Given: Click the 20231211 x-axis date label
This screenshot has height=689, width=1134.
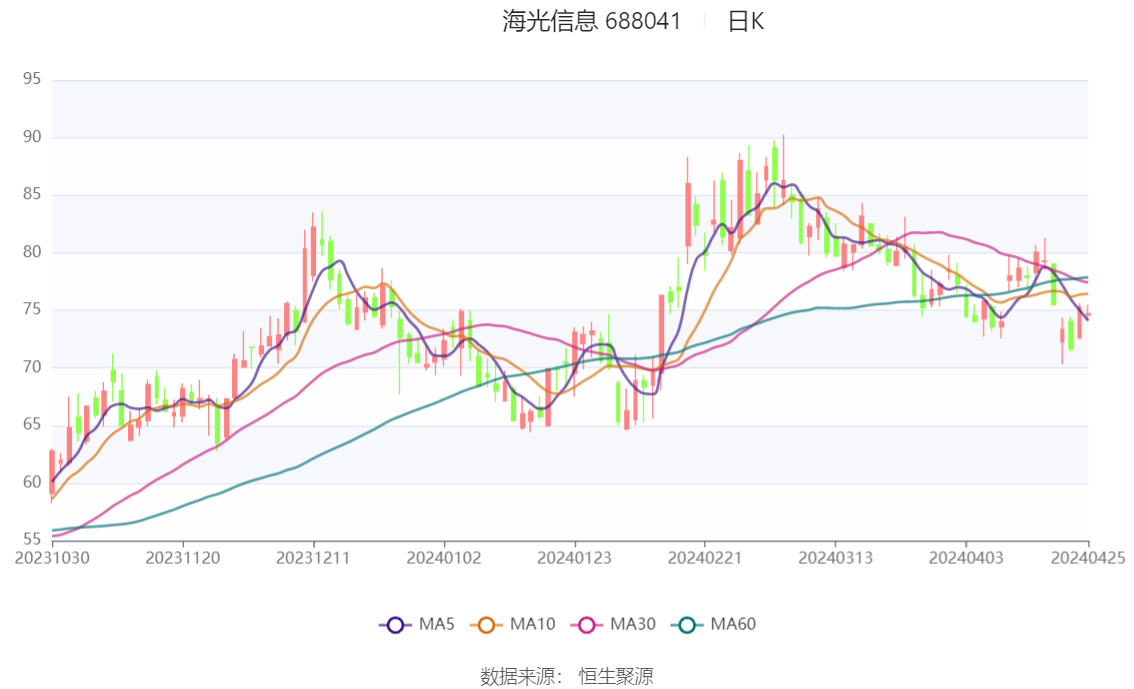Looking at the screenshot, I should click(x=313, y=558).
